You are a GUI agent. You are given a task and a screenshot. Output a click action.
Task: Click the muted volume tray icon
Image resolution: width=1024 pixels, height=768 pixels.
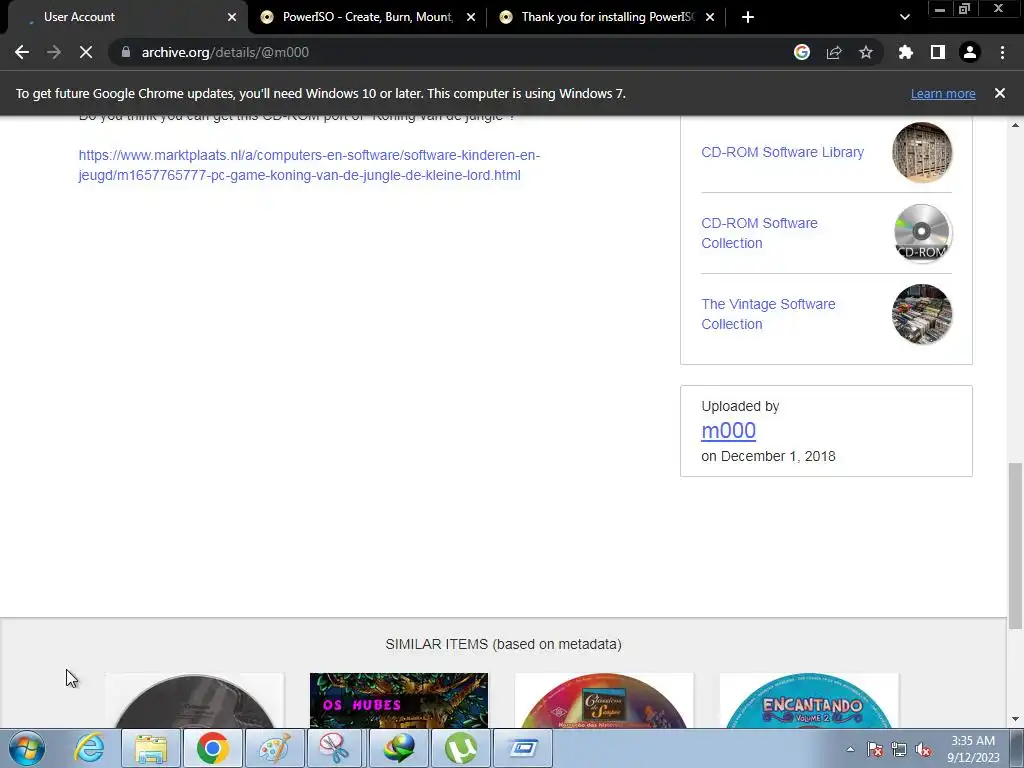tap(923, 749)
